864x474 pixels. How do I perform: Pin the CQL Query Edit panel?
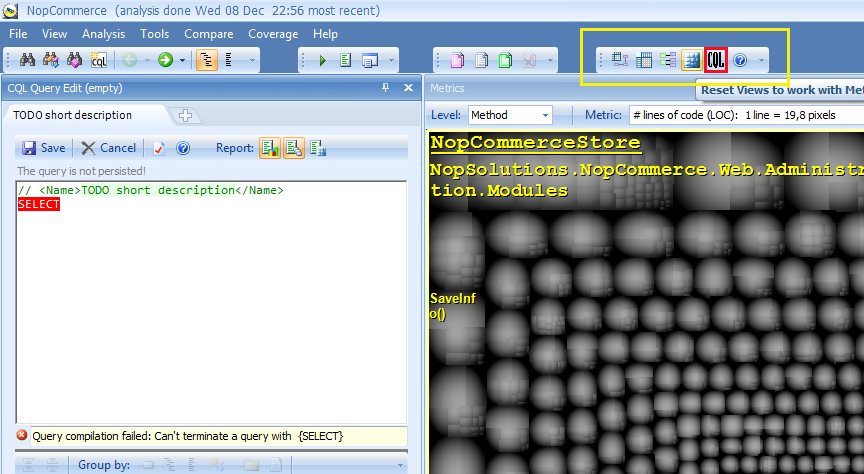(385, 88)
